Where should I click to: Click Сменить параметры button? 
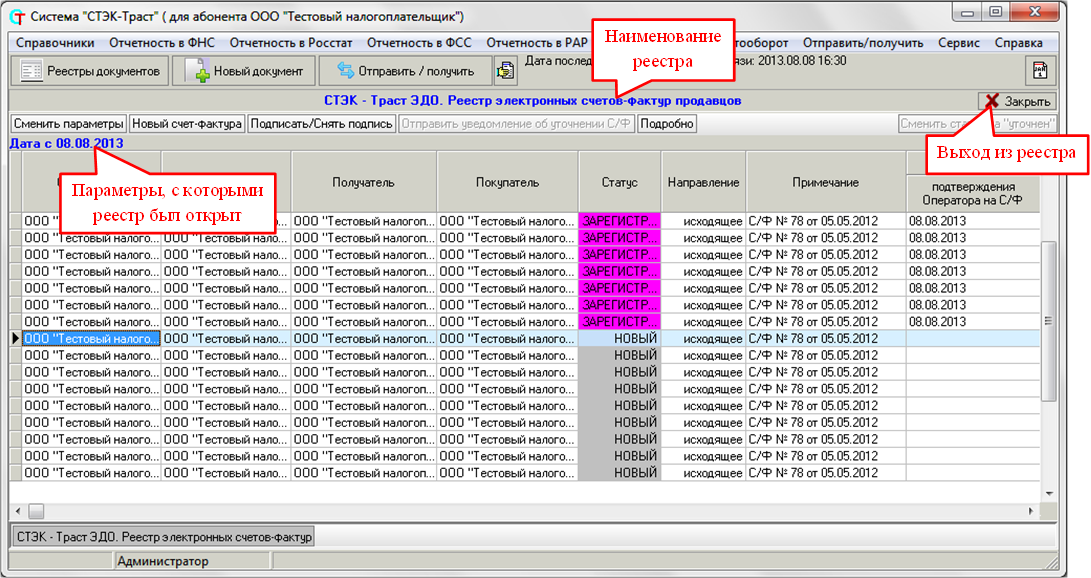68,124
